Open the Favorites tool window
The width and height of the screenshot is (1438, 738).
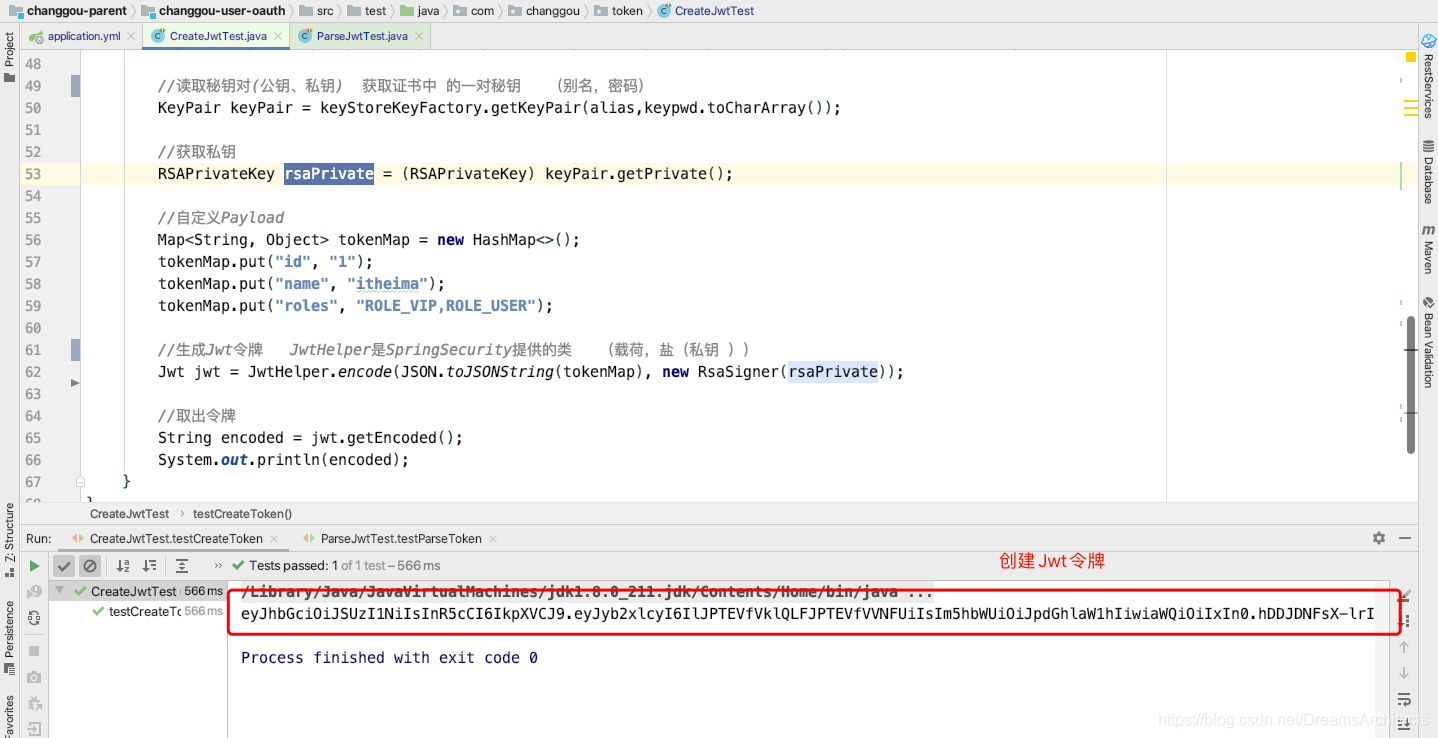pos(9,714)
